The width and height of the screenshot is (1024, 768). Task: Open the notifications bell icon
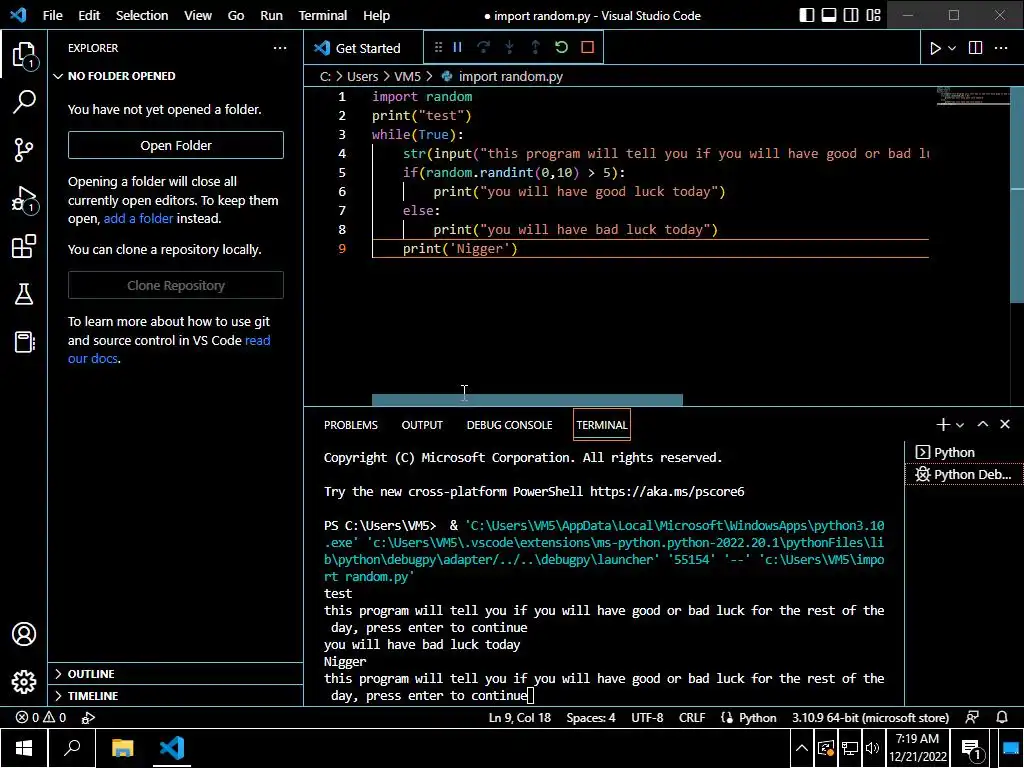click(1001, 717)
